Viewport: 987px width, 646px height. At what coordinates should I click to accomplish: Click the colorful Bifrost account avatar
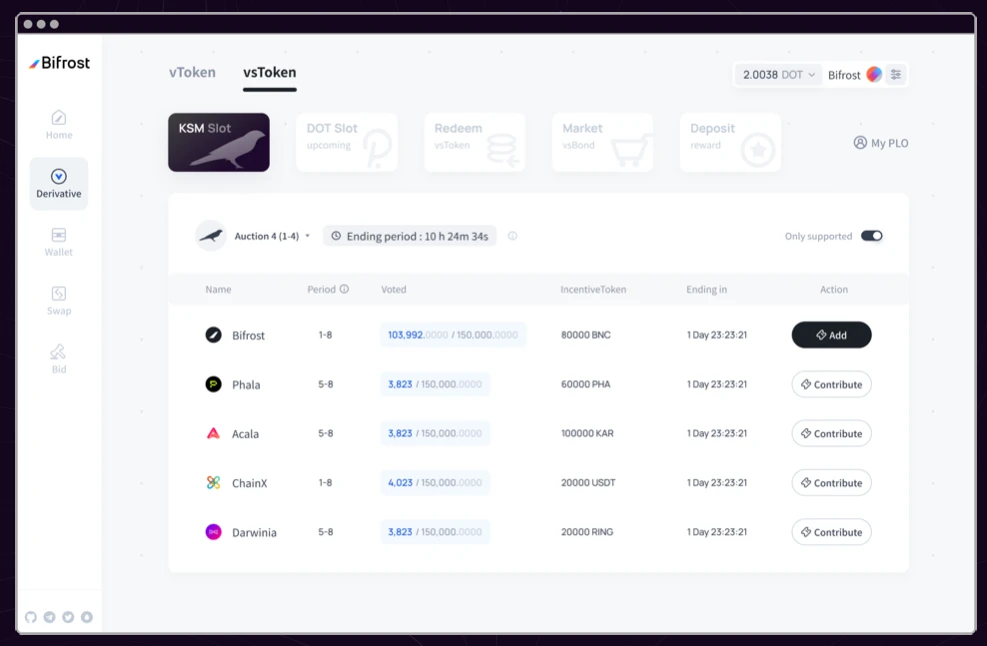click(874, 75)
